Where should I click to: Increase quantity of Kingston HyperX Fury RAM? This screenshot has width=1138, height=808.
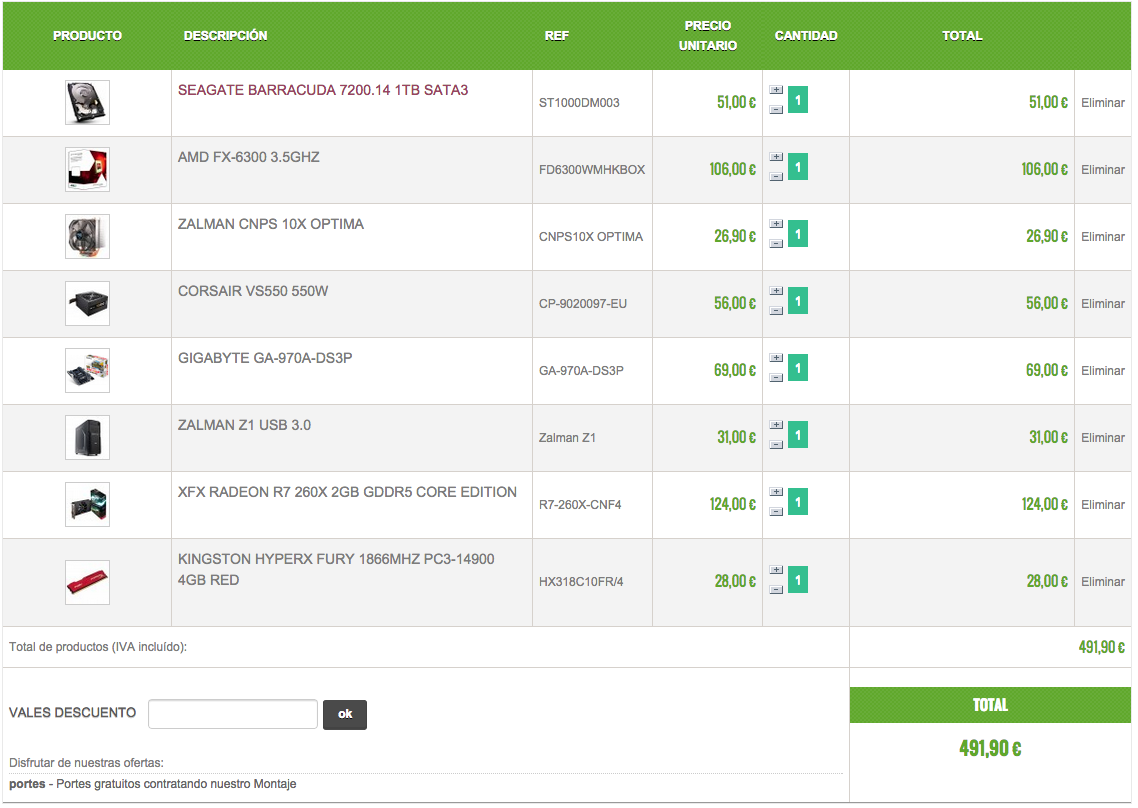click(776, 570)
